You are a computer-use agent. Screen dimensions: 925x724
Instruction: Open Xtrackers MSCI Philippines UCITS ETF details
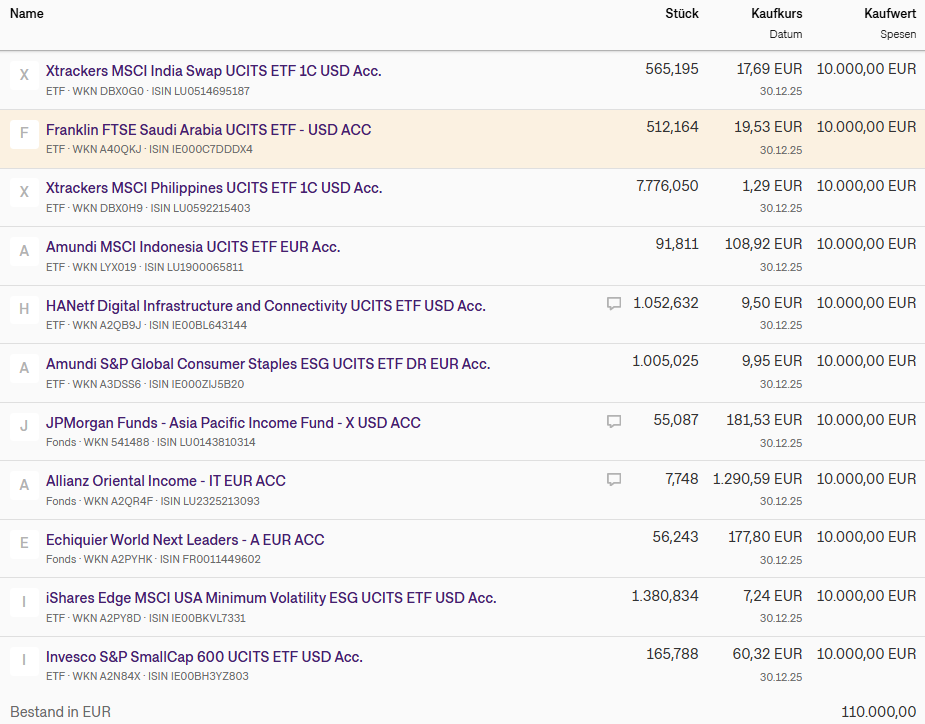(x=213, y=188)
